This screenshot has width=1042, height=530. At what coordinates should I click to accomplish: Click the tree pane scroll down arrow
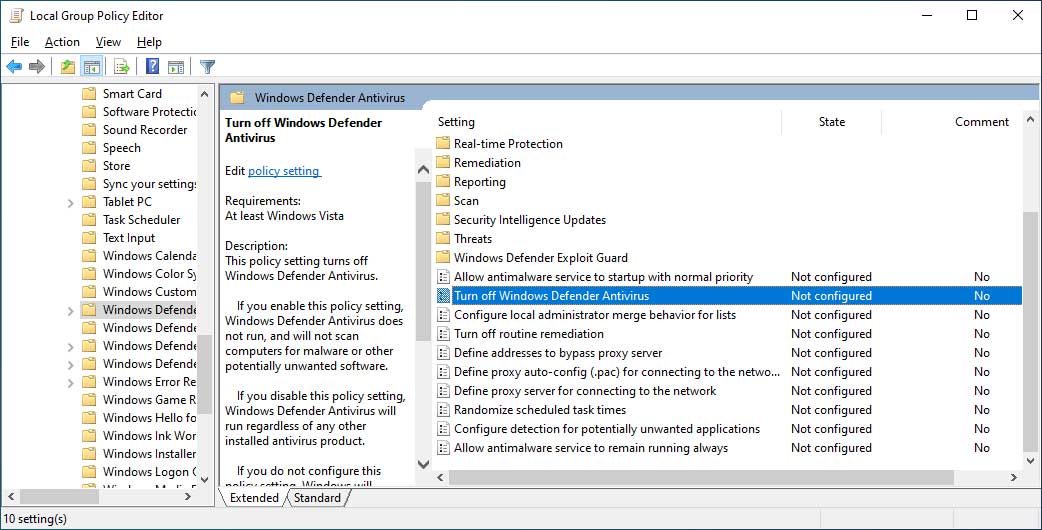pos(205,479)
